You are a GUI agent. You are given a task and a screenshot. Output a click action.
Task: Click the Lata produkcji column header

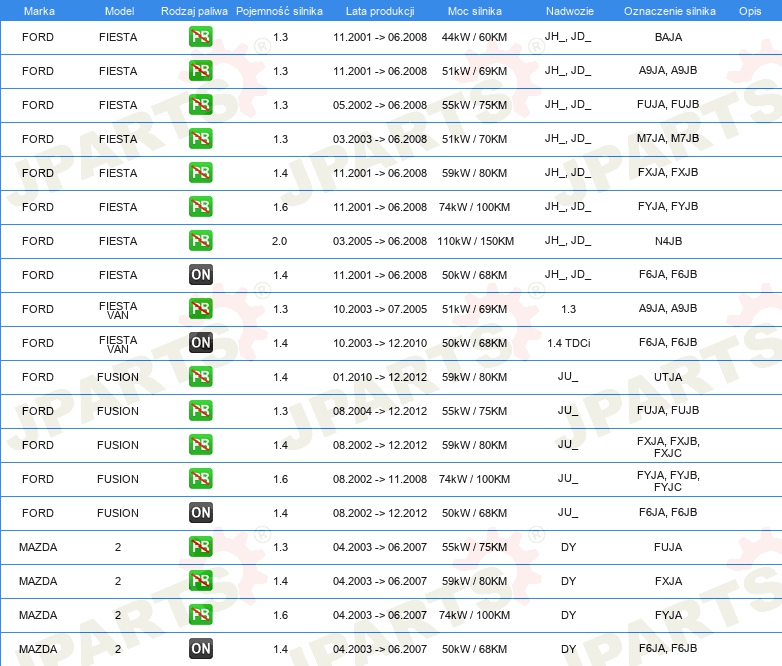[x=380, y=11]
